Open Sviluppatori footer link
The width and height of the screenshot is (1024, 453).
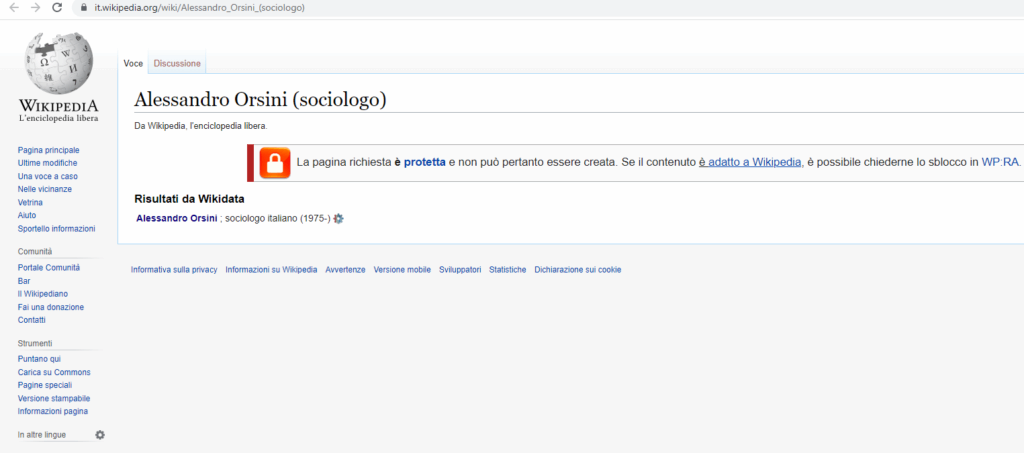460,270
